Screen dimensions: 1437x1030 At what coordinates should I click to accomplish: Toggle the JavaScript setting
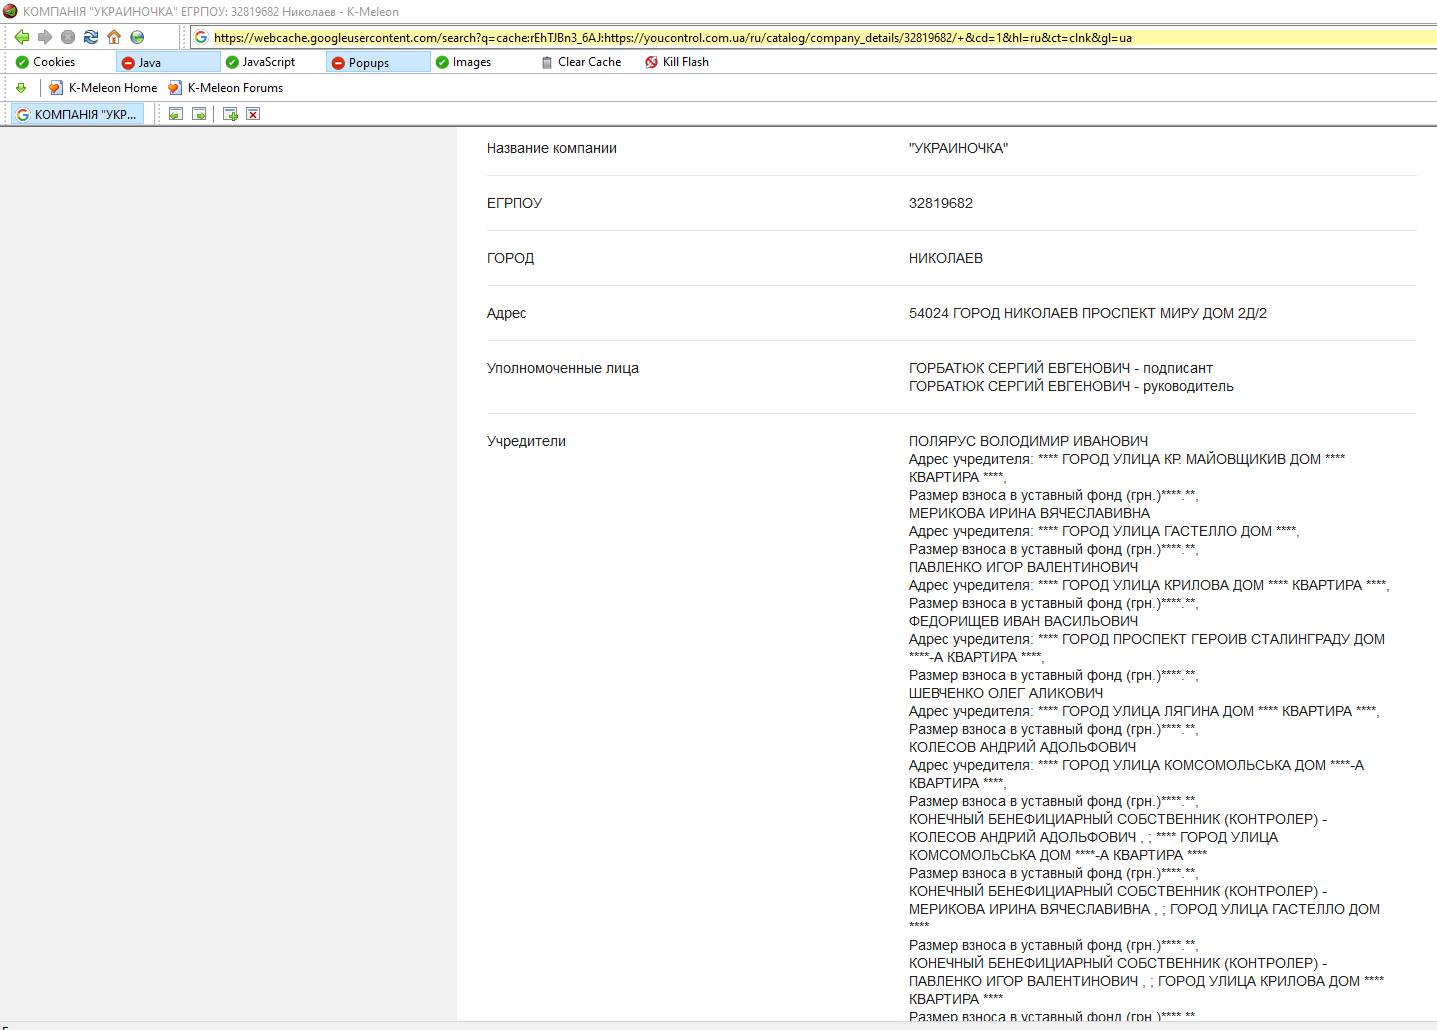pyautogui.click(x=261, y=62)
